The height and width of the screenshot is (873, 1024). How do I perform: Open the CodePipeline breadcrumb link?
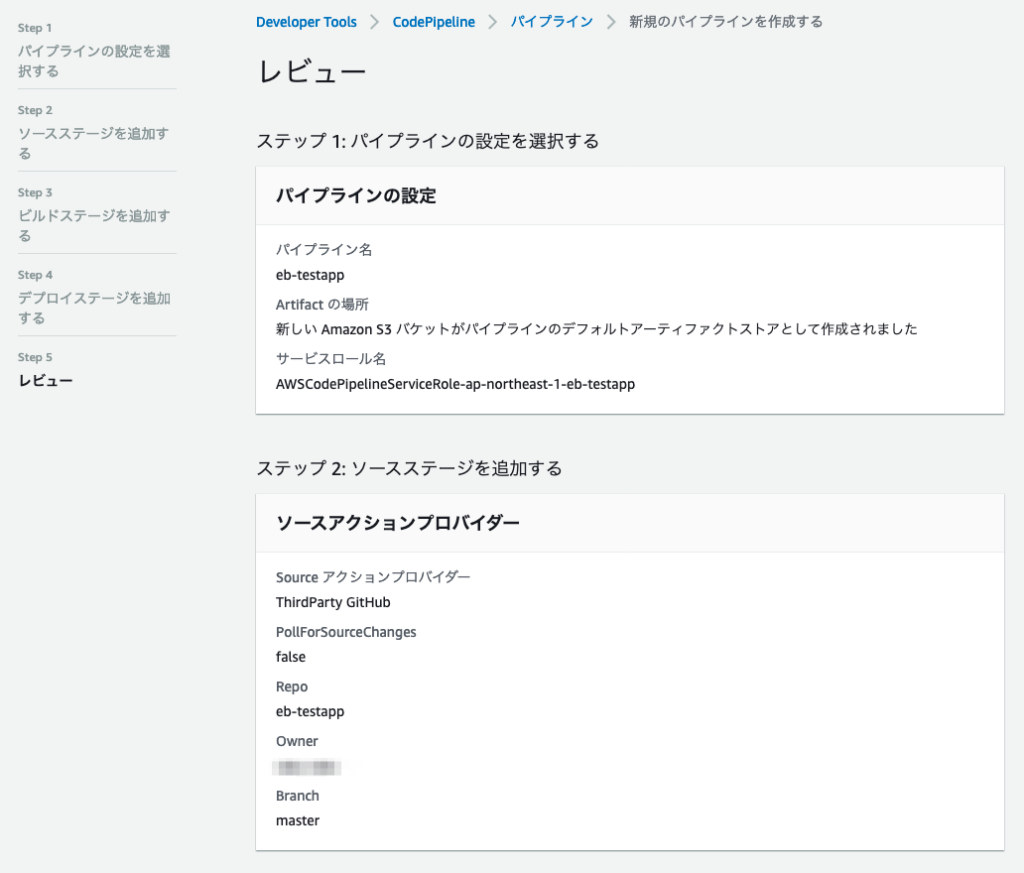tap(433, 21)
